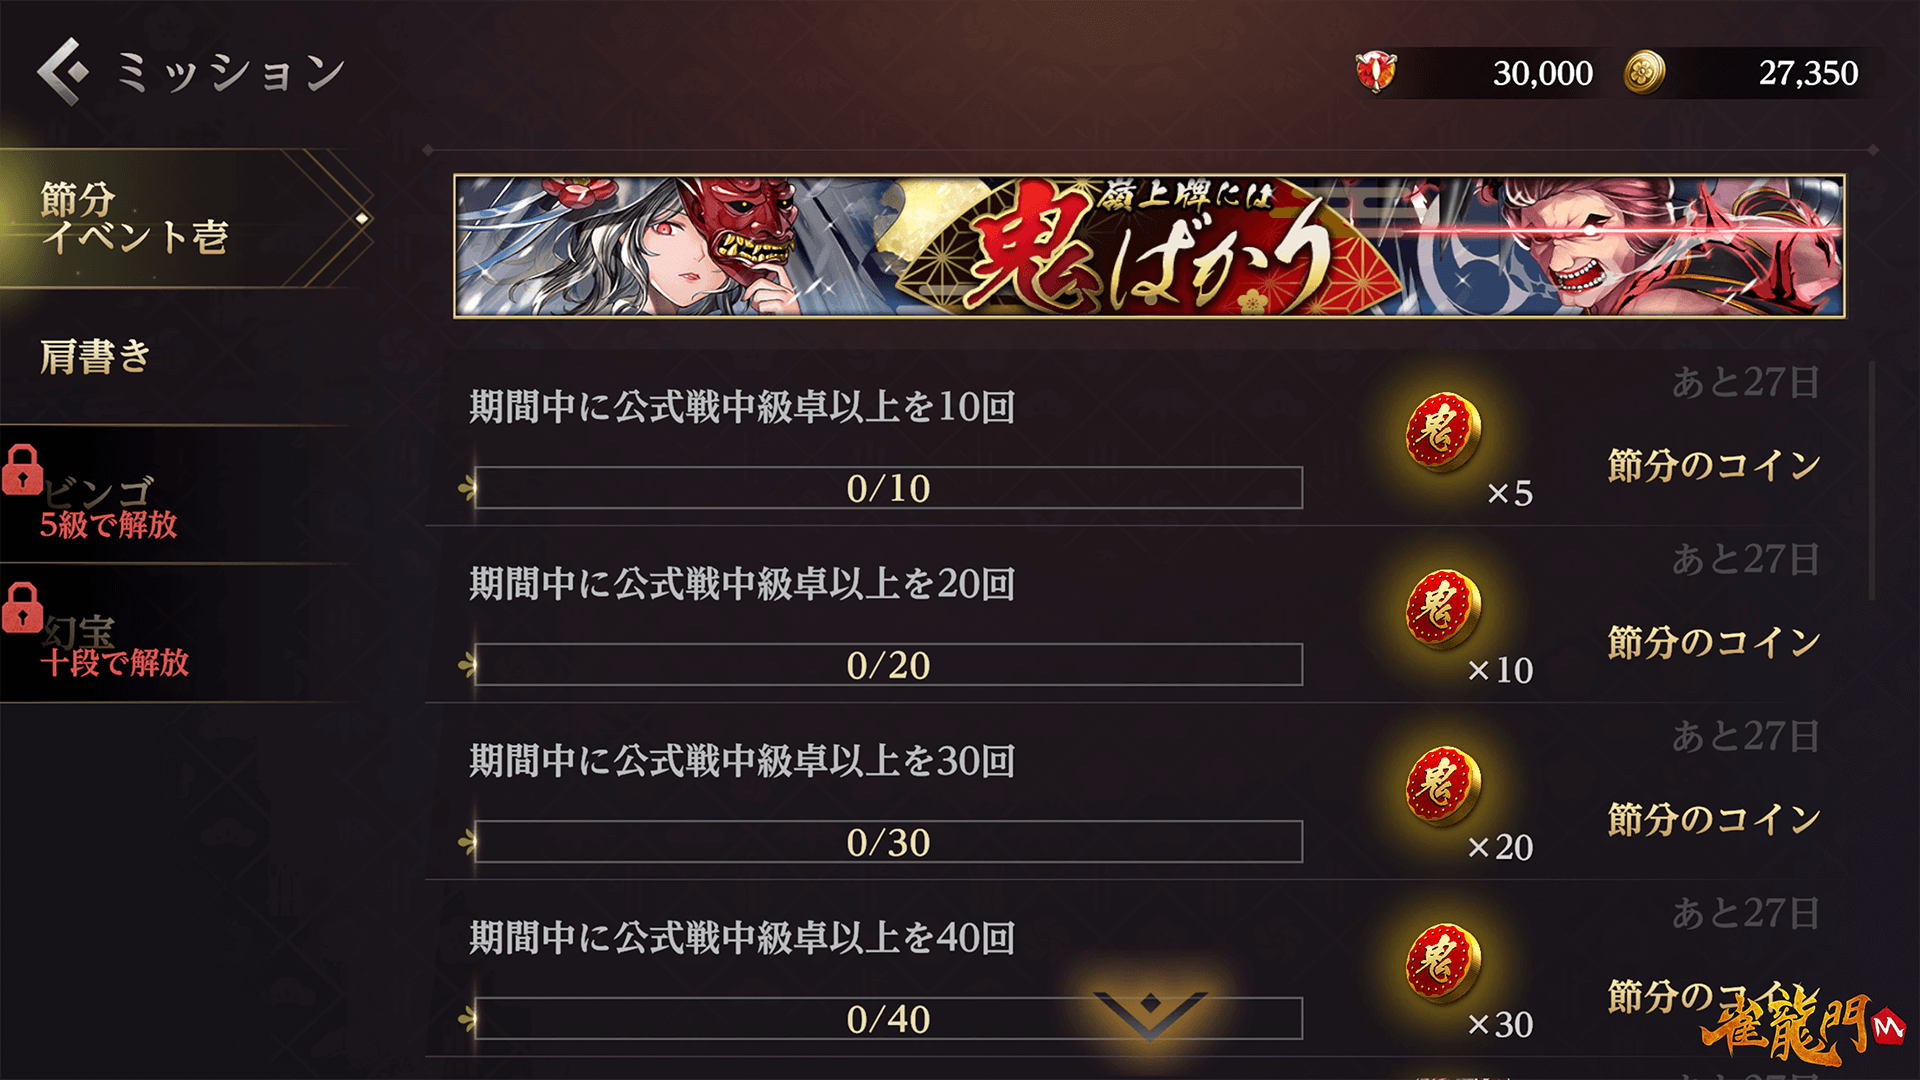Viewport: 1920px width, 1080px height.
Task: Tap the oni coin reward ×30
Action: point(1442,963)
